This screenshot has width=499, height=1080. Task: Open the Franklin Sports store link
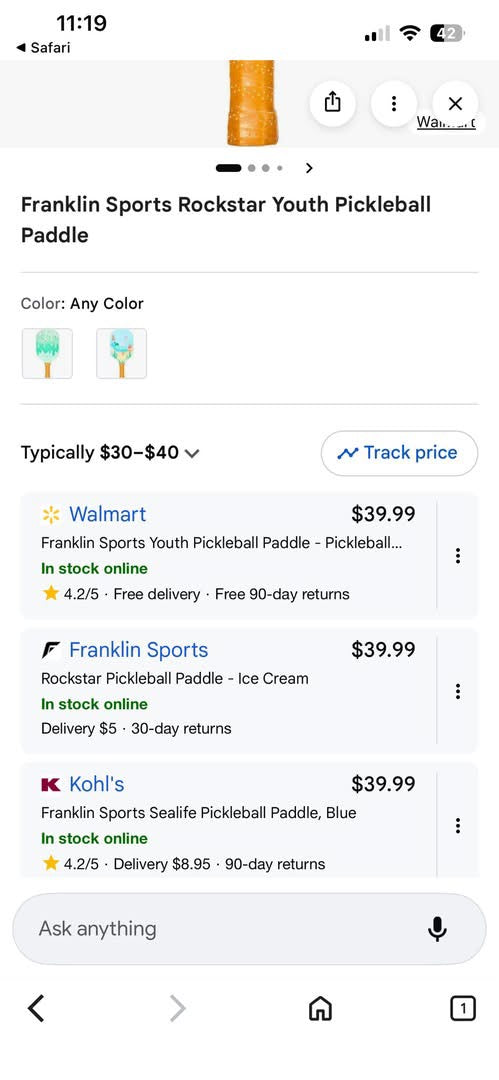pyautogui.click(x=139, y=650)
